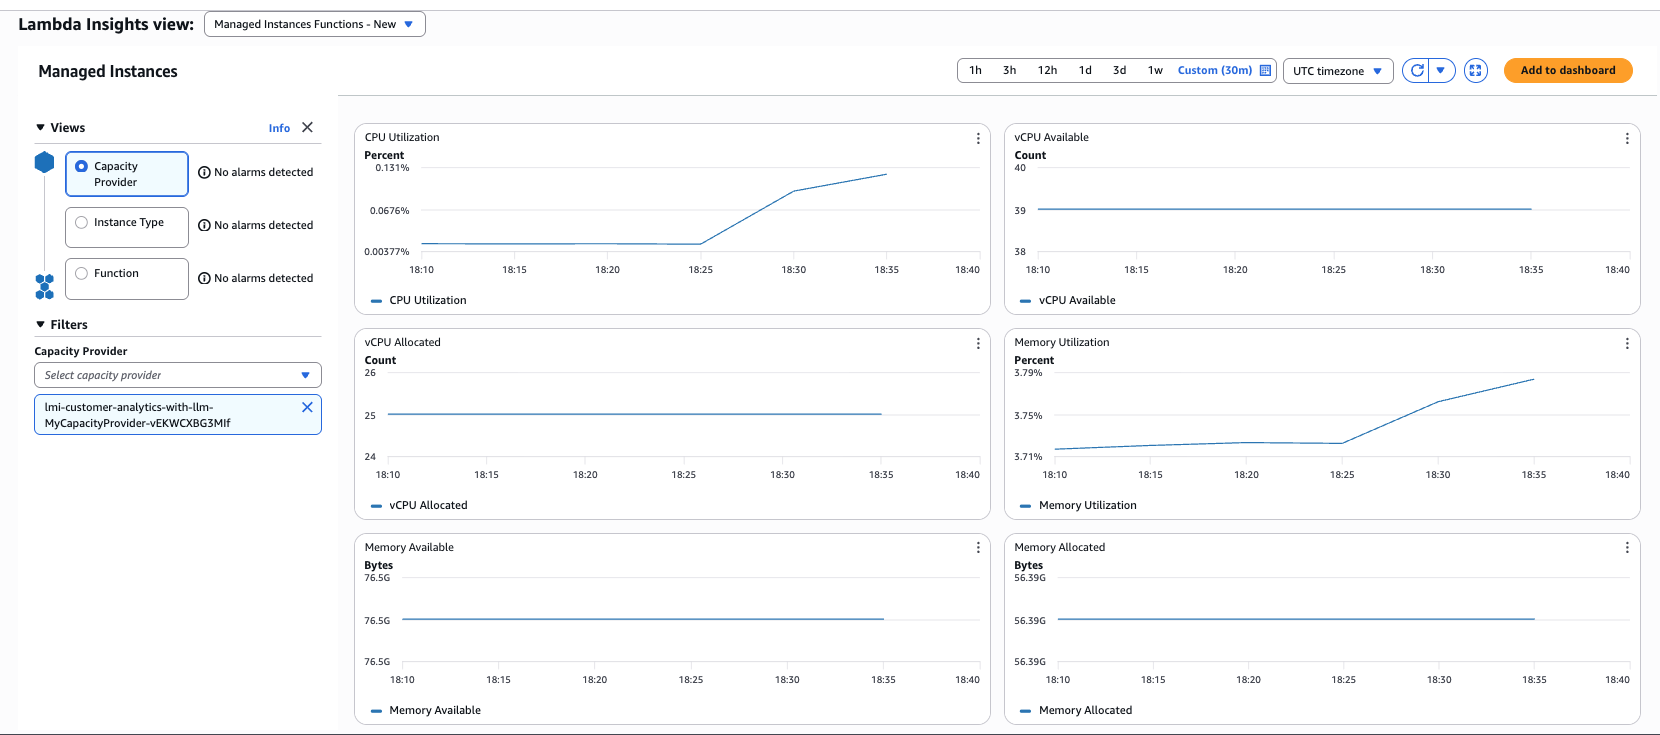Open vCPU Available widget options menu
This screenshot has width=1660, height=735.
click(x=1627, y=138)
